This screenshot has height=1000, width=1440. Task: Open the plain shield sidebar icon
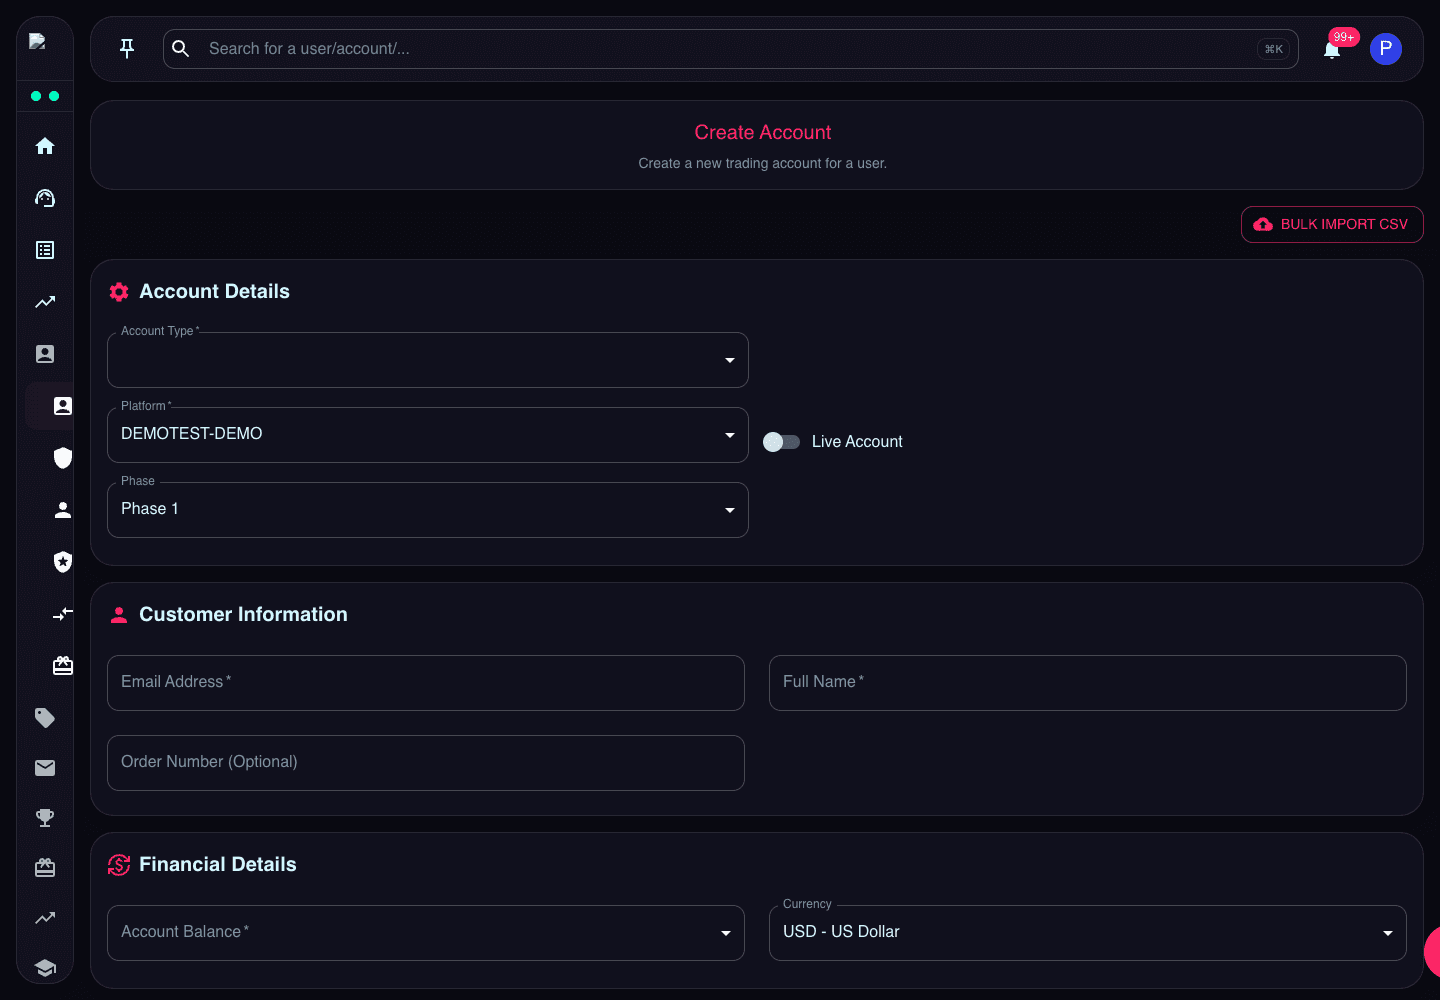tap(63, 458)
